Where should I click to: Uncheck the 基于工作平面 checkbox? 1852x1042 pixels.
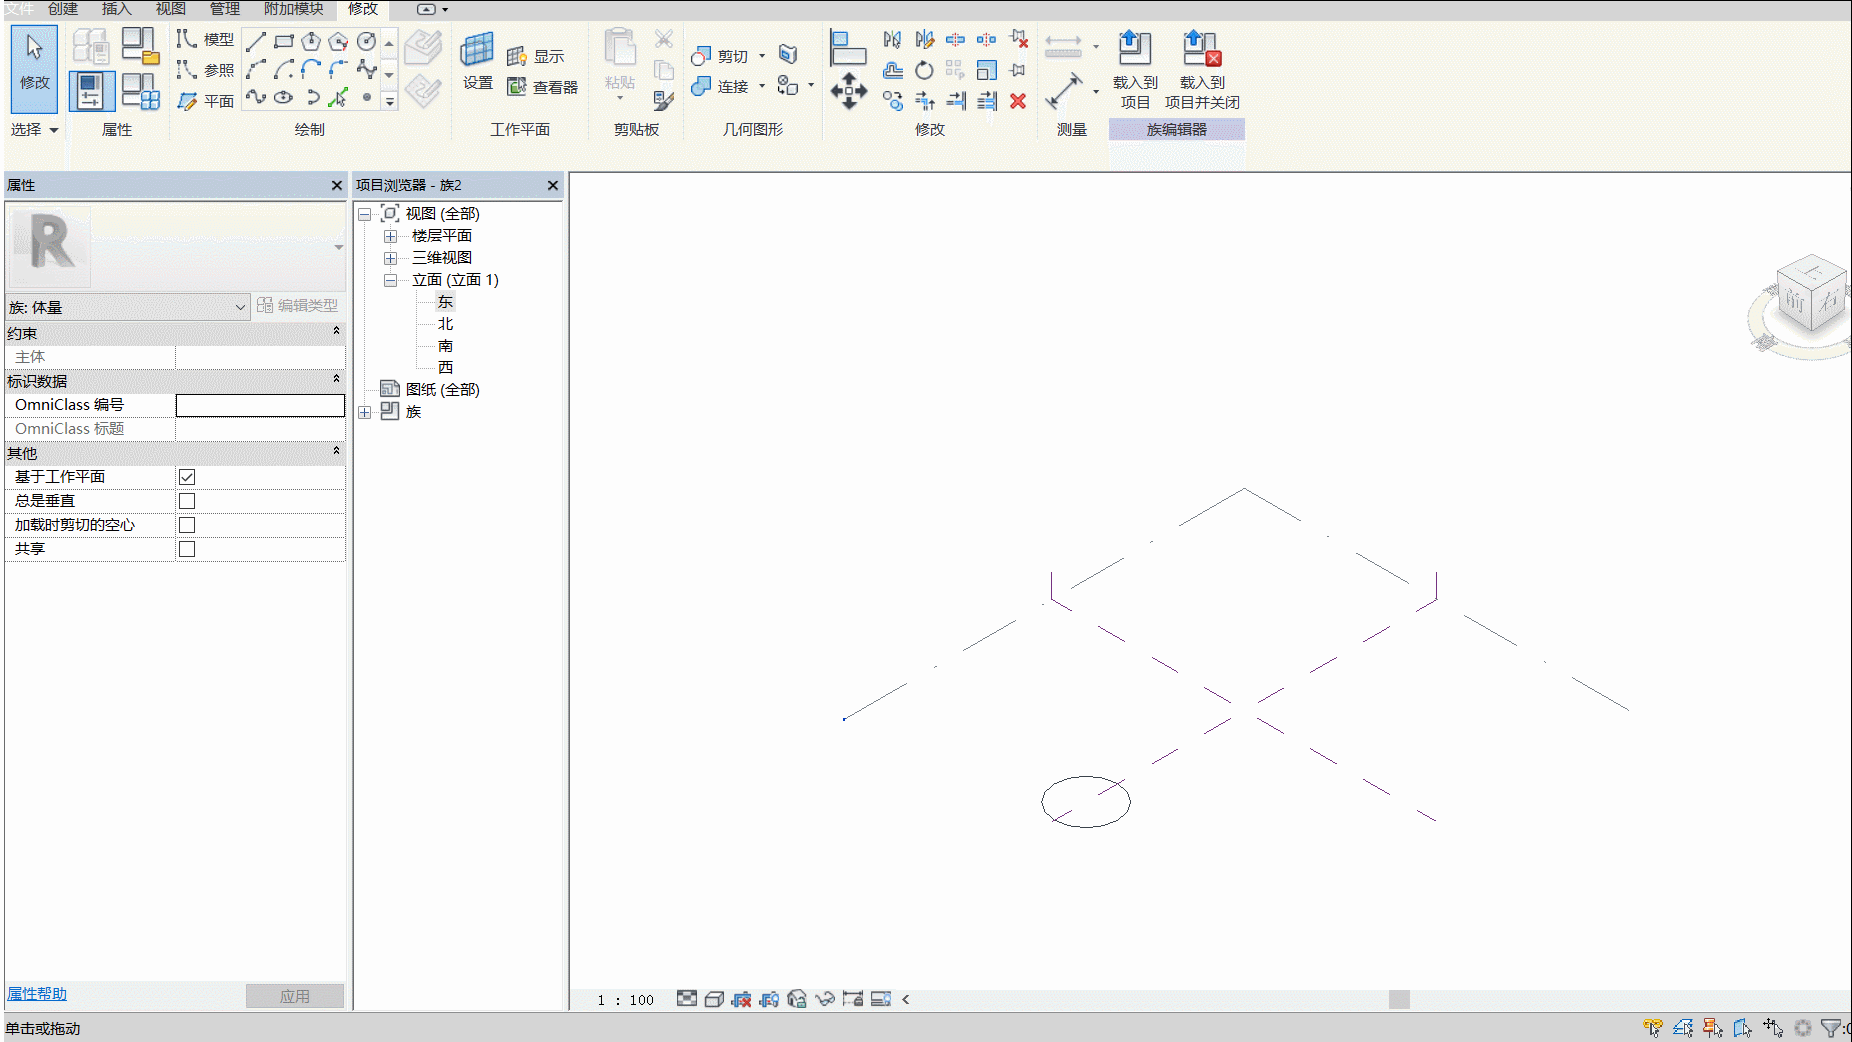tap(187, 477)
